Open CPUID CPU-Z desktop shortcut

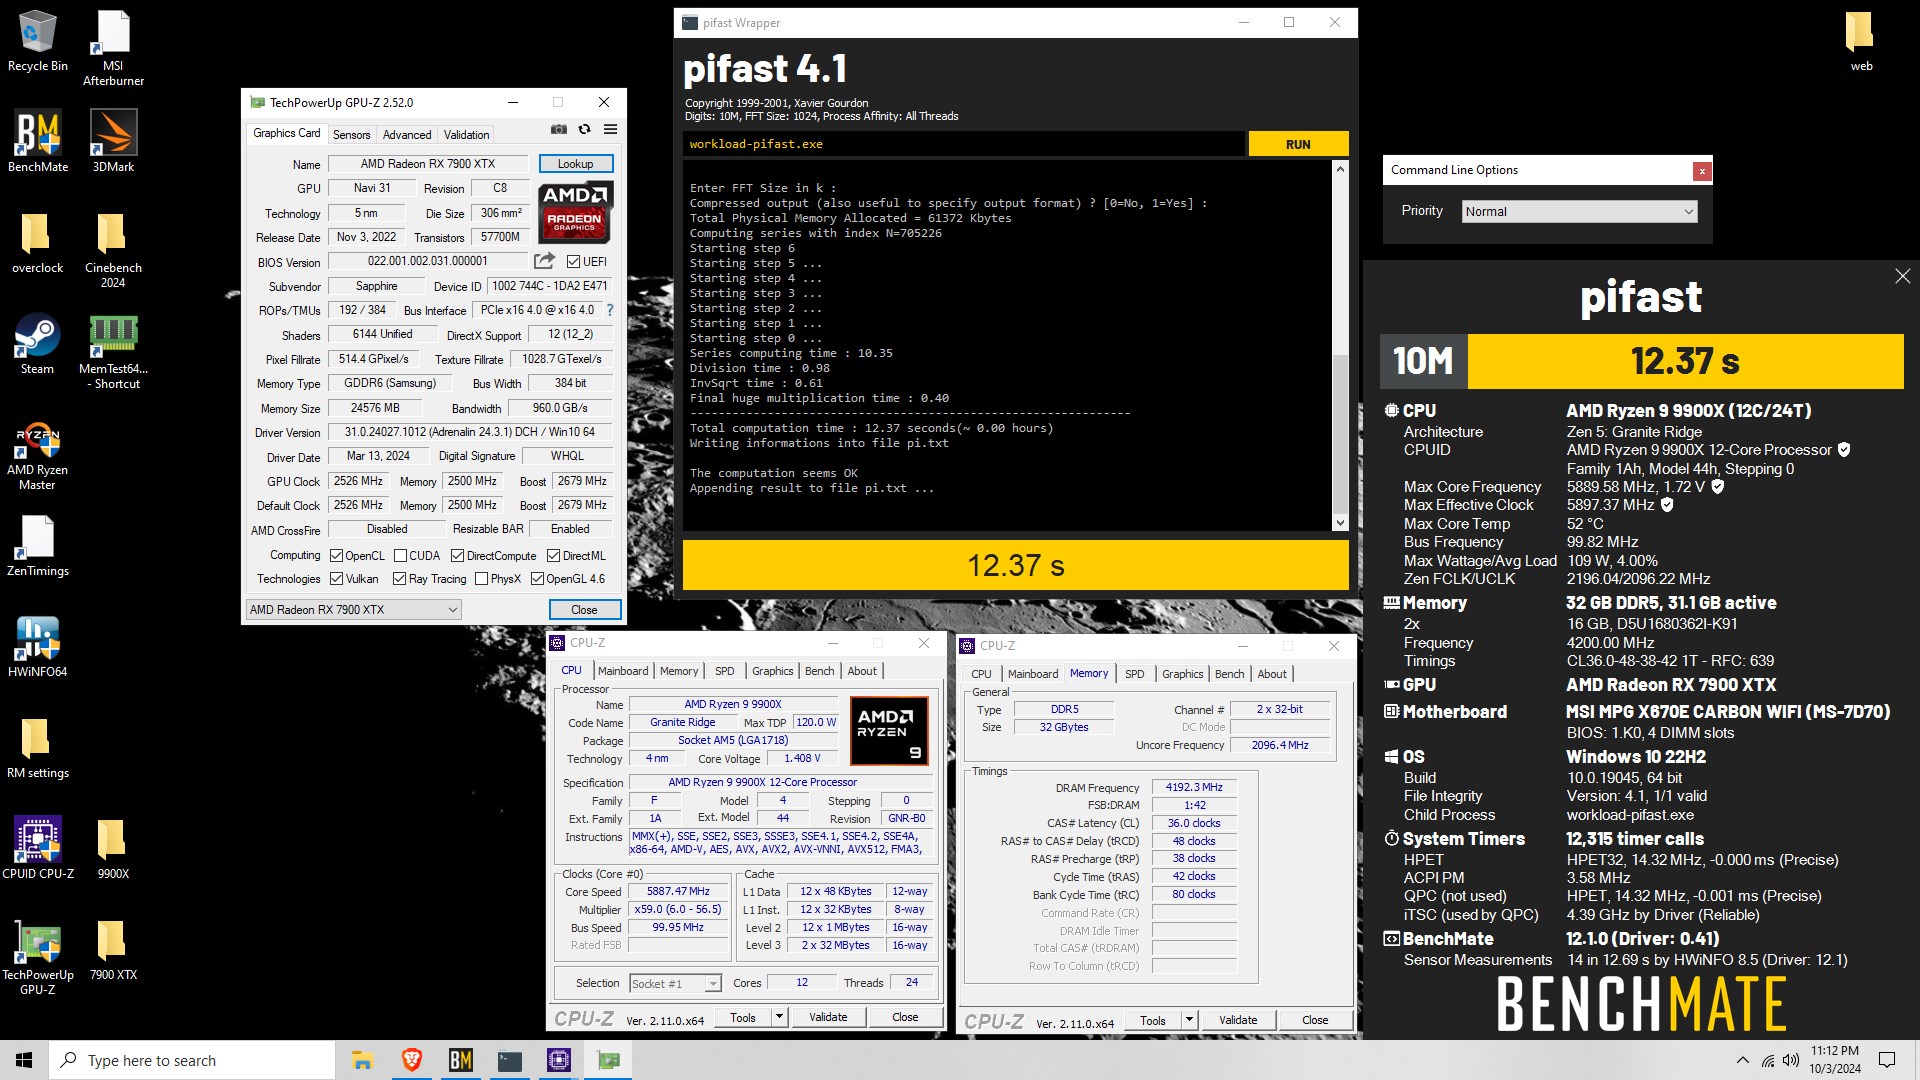38,848
